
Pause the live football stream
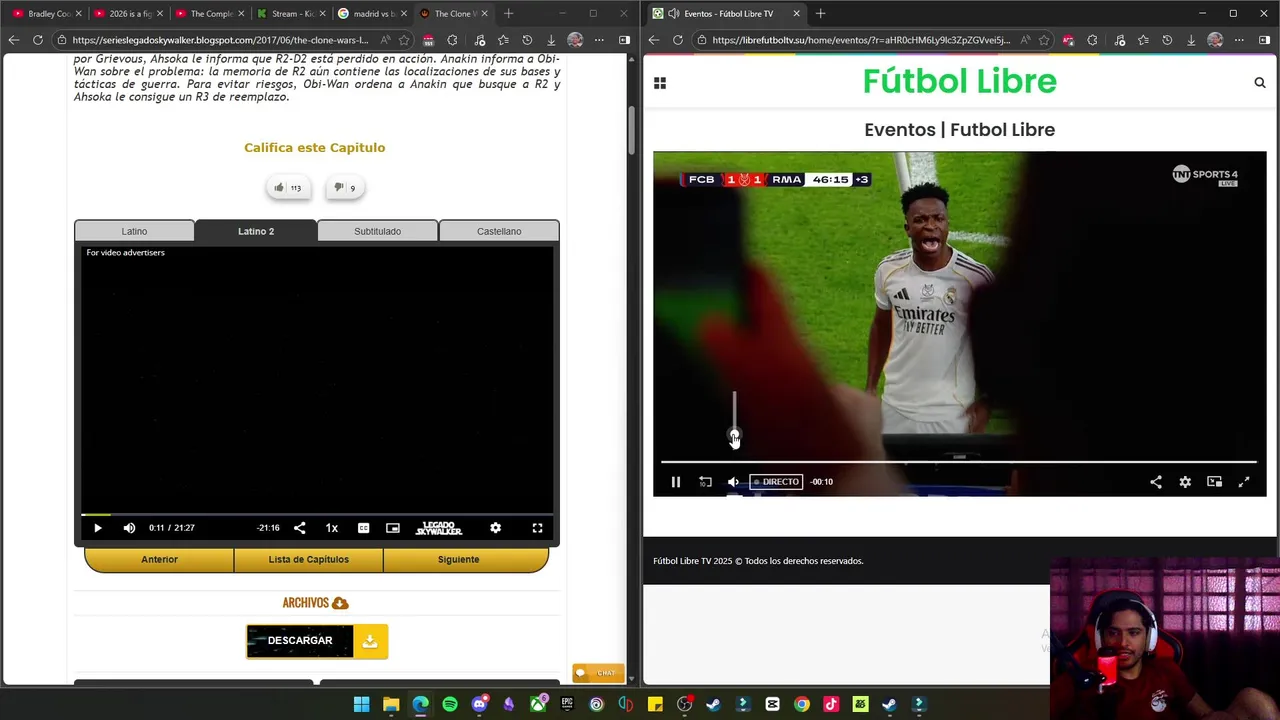tap(676, 482)
